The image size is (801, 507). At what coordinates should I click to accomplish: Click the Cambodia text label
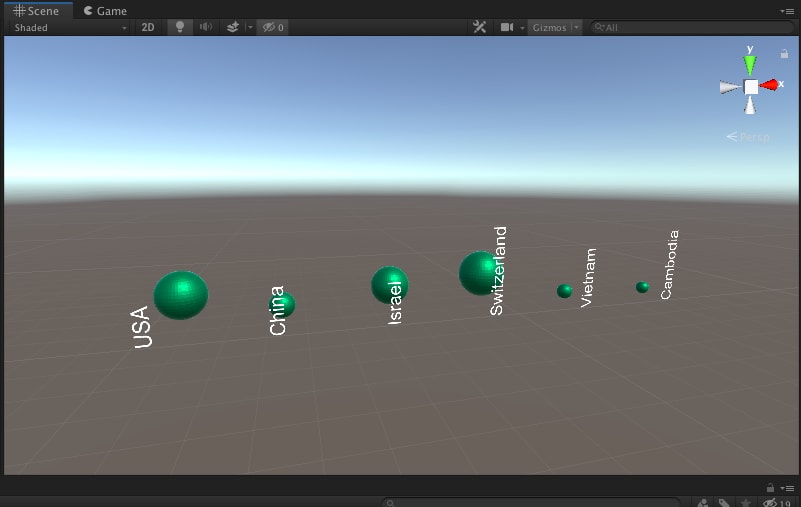tap(669, 265)
